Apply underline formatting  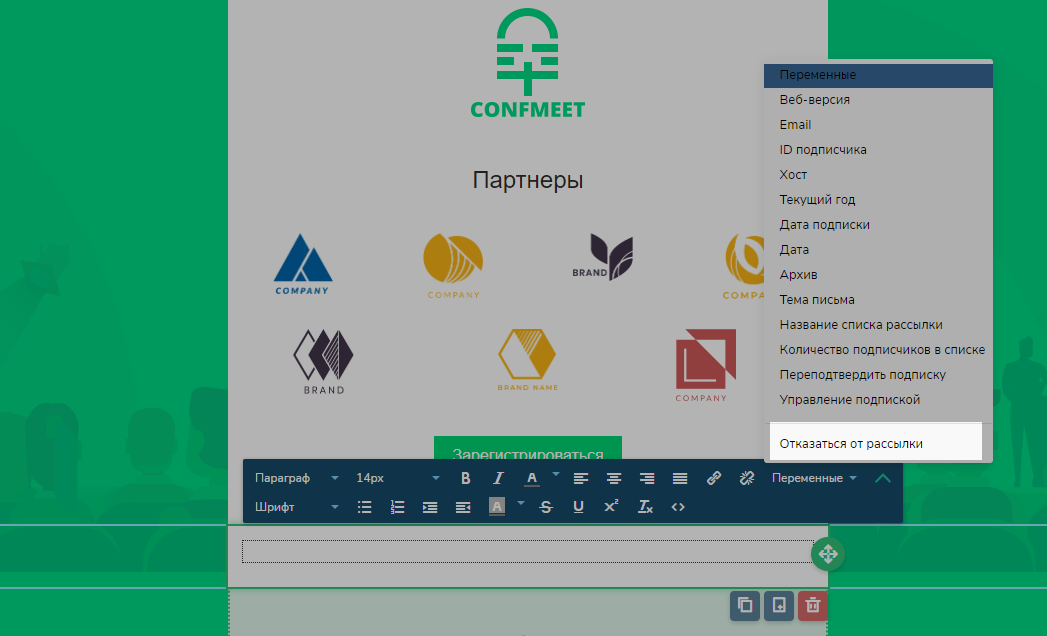[578, 507]
